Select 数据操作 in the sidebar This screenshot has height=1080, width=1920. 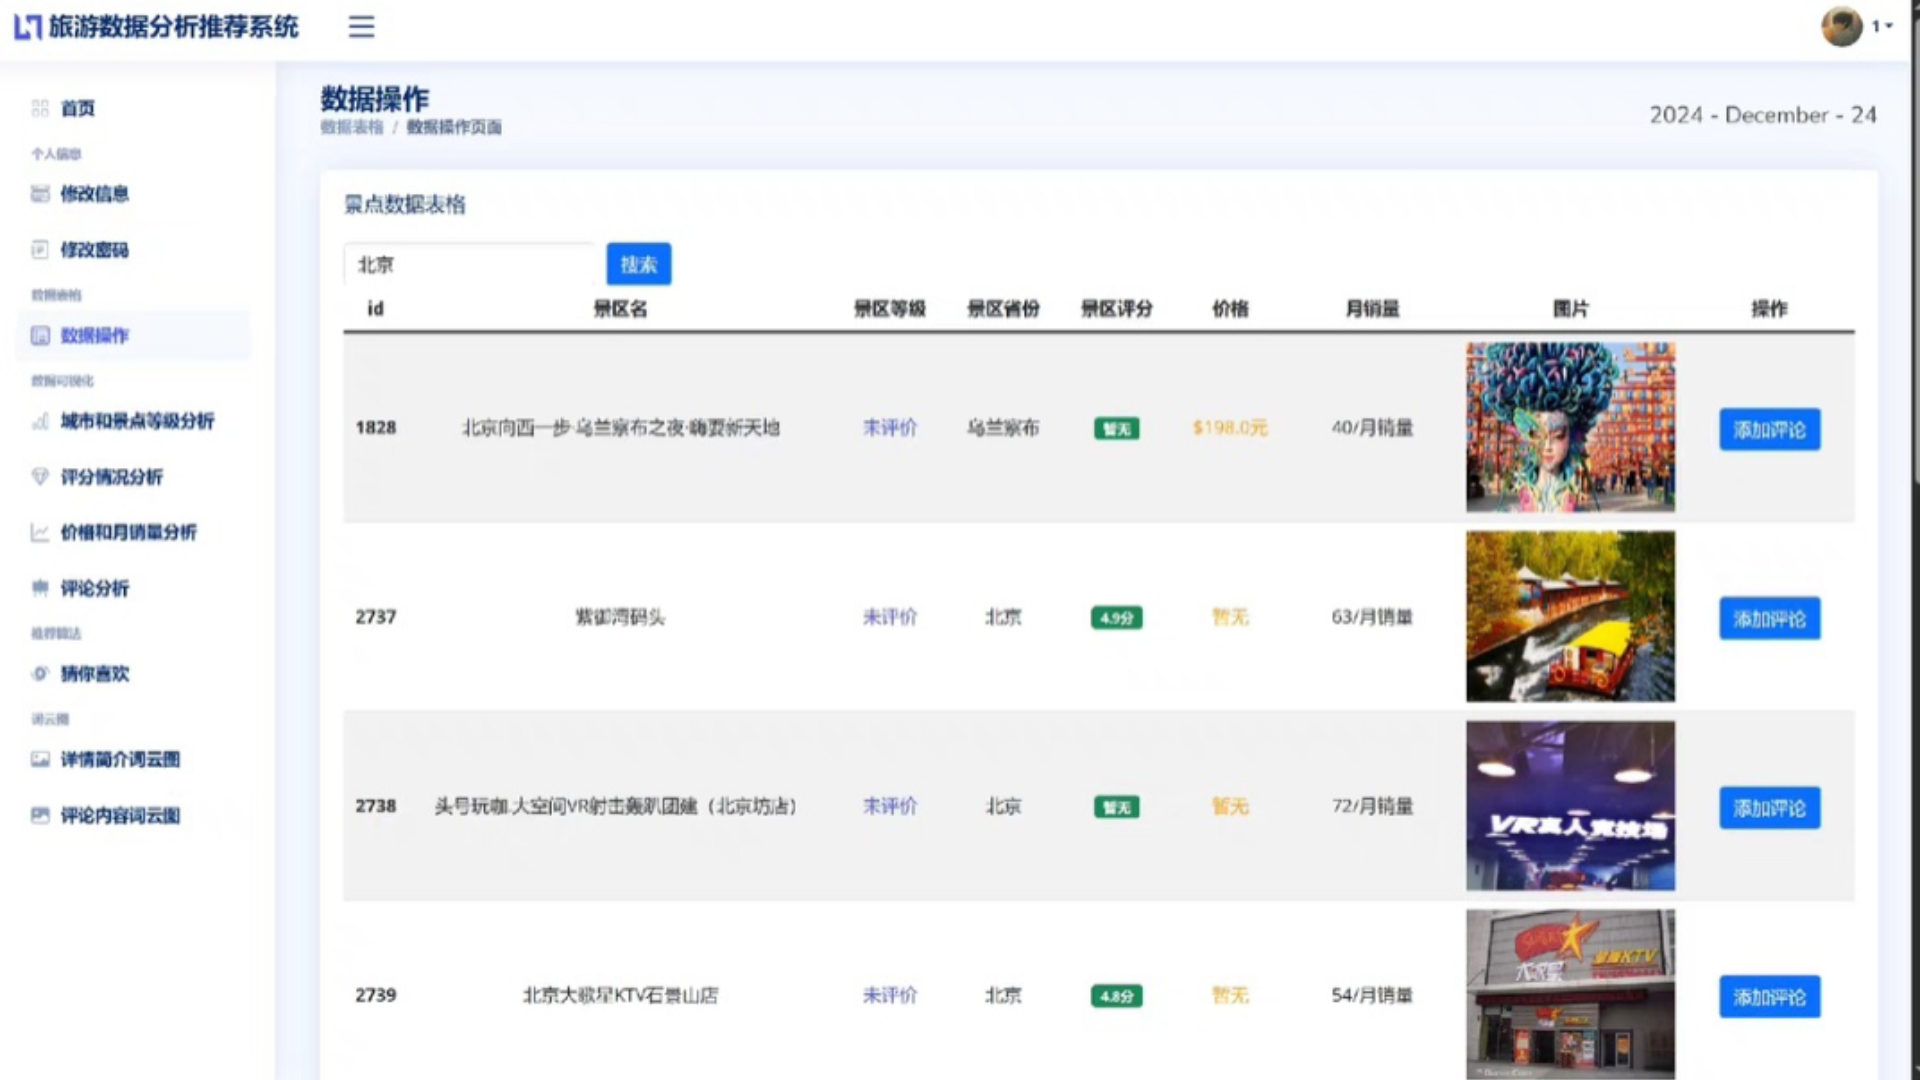point(94,336)
